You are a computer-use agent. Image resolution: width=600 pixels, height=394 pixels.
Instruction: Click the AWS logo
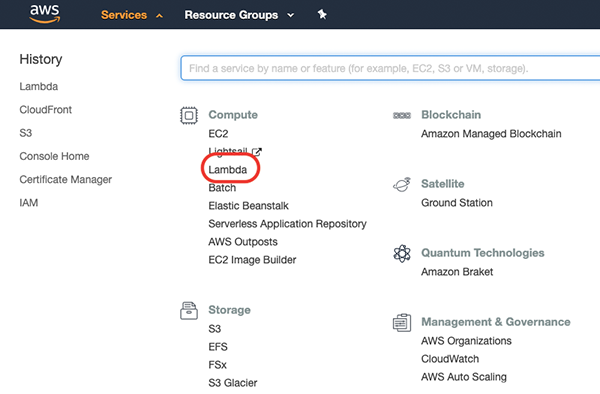click(x=45, y=14)
